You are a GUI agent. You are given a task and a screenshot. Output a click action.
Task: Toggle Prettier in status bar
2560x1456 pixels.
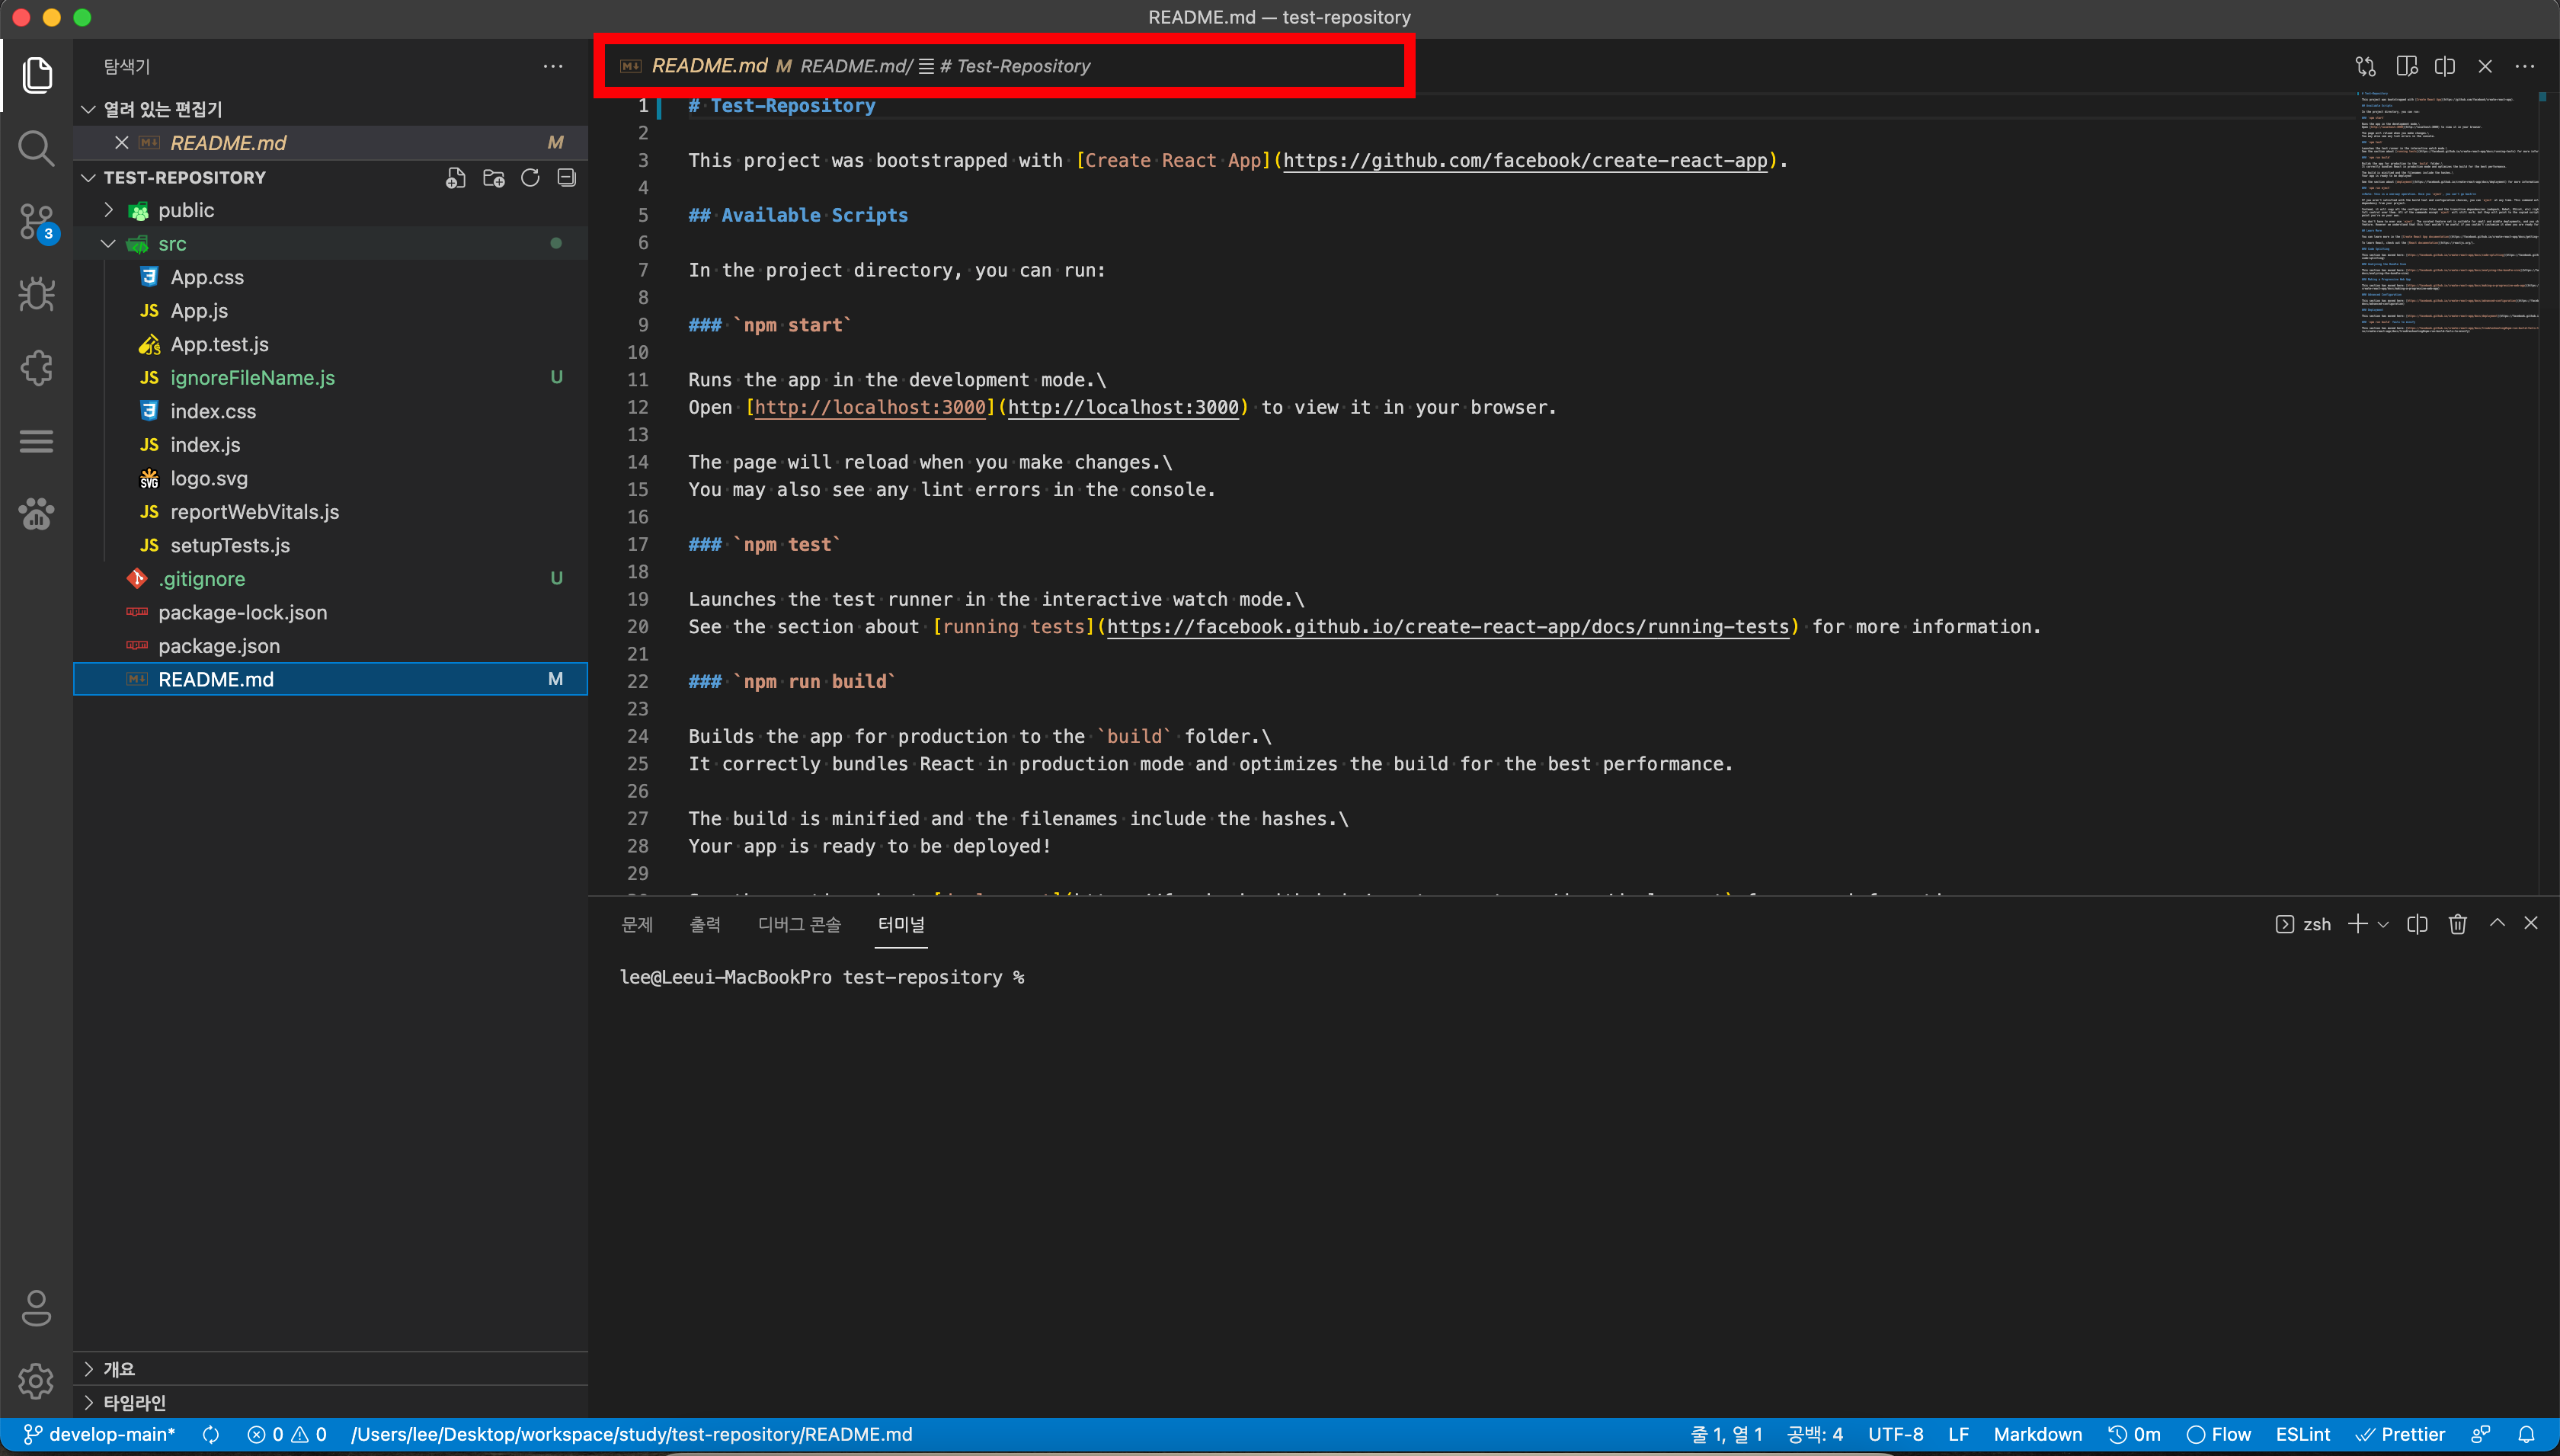(x=2400, y=1434)
